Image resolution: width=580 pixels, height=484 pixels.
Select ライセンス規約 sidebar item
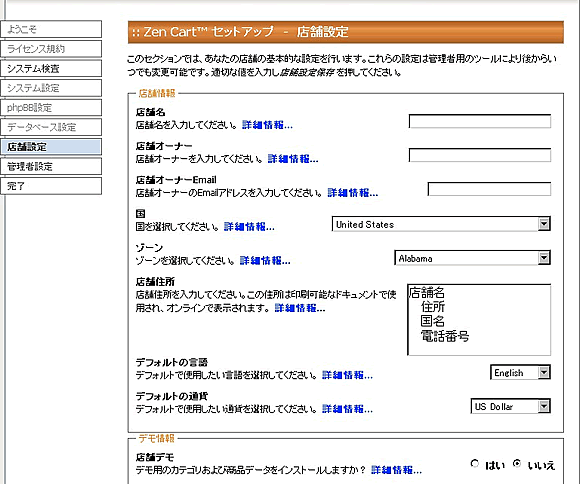coord(51,49)
